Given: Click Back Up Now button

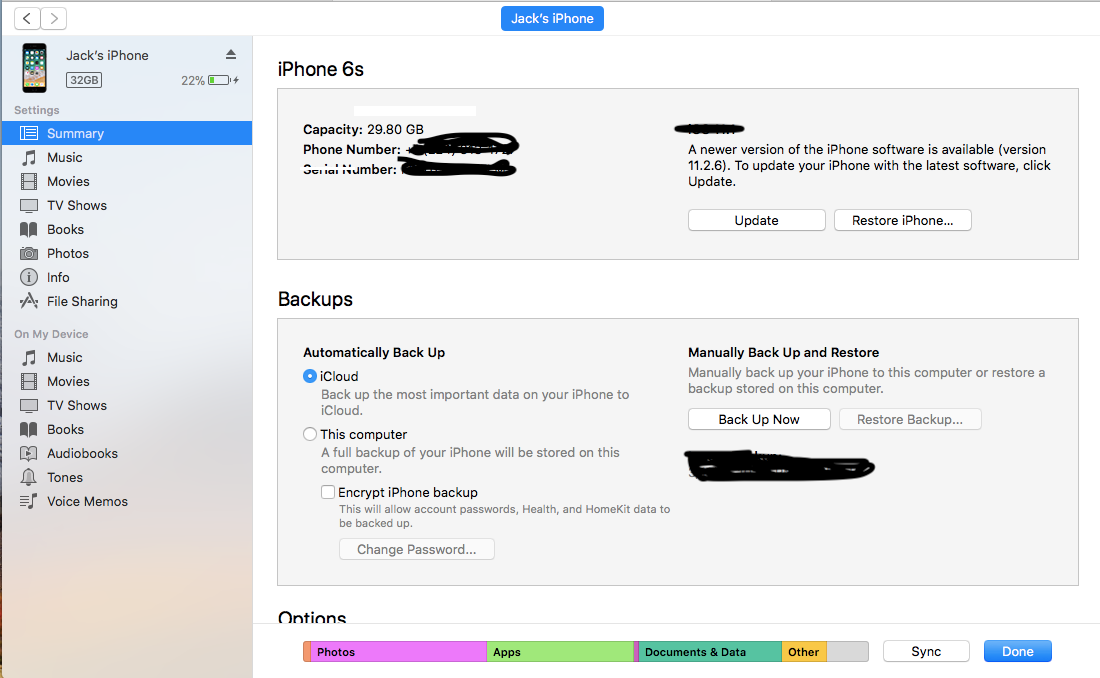Looking at the screenshot, I should 759,419.
